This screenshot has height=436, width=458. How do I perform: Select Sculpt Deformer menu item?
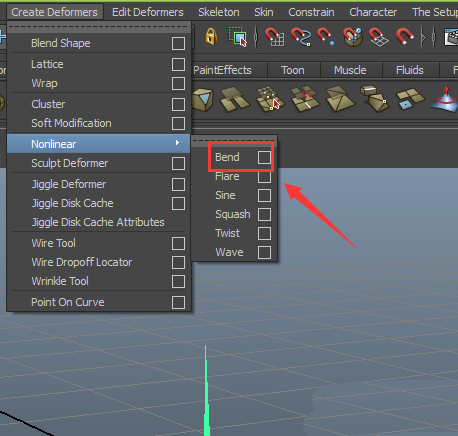69,163
